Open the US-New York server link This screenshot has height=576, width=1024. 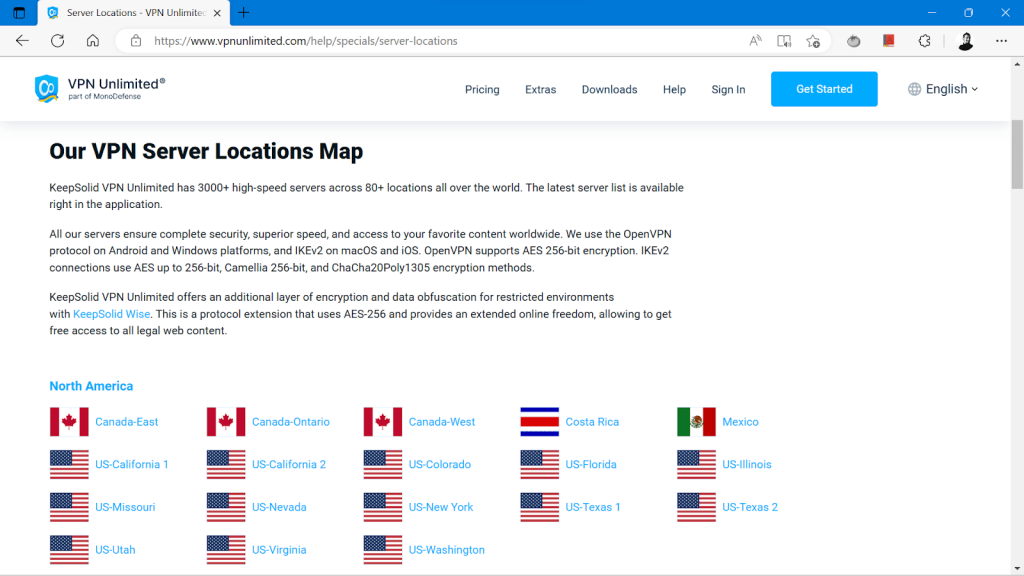point(441,507)
